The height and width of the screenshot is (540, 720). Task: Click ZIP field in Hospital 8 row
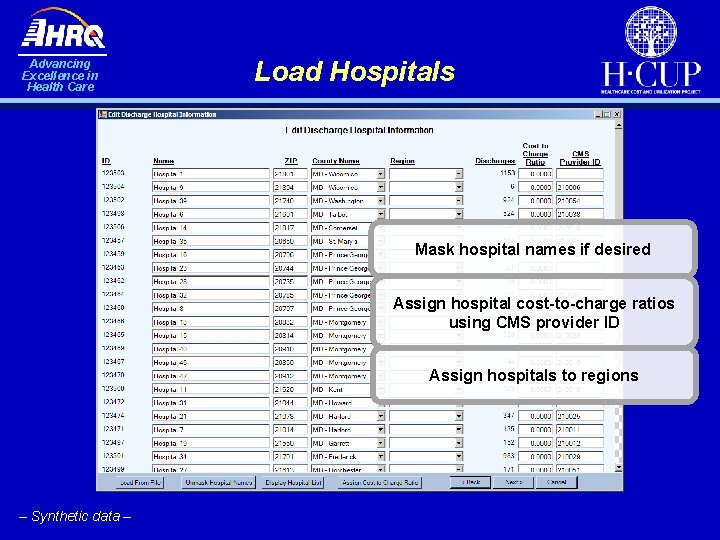pyautogui.click(x=290, y=309)
